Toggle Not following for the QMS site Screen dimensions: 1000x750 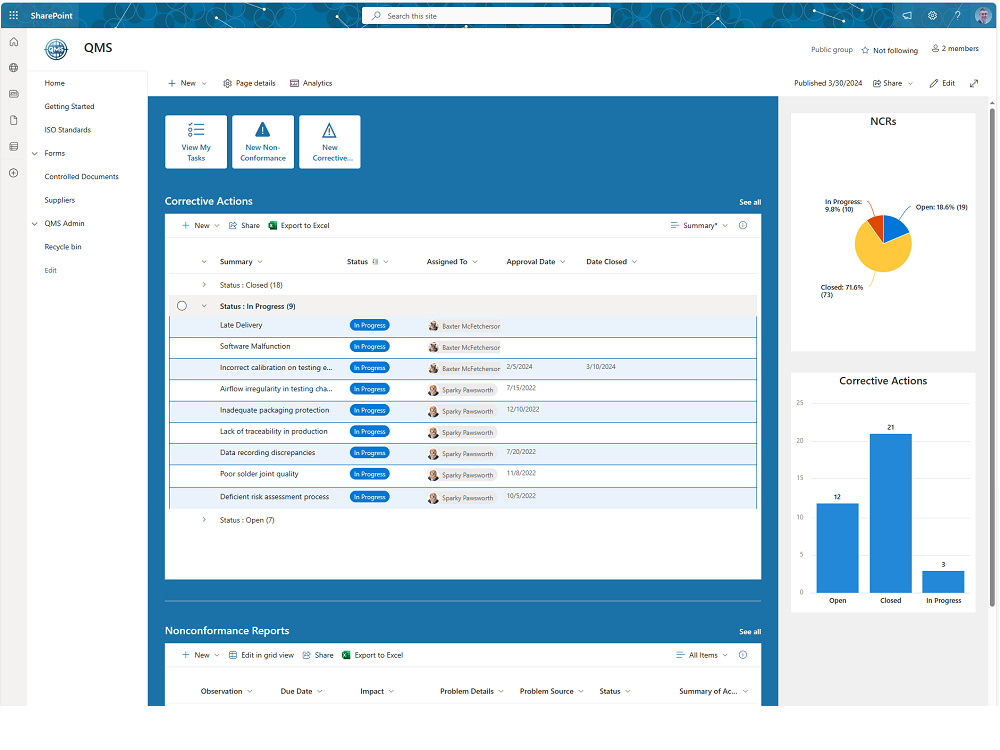tap(889, 49)
